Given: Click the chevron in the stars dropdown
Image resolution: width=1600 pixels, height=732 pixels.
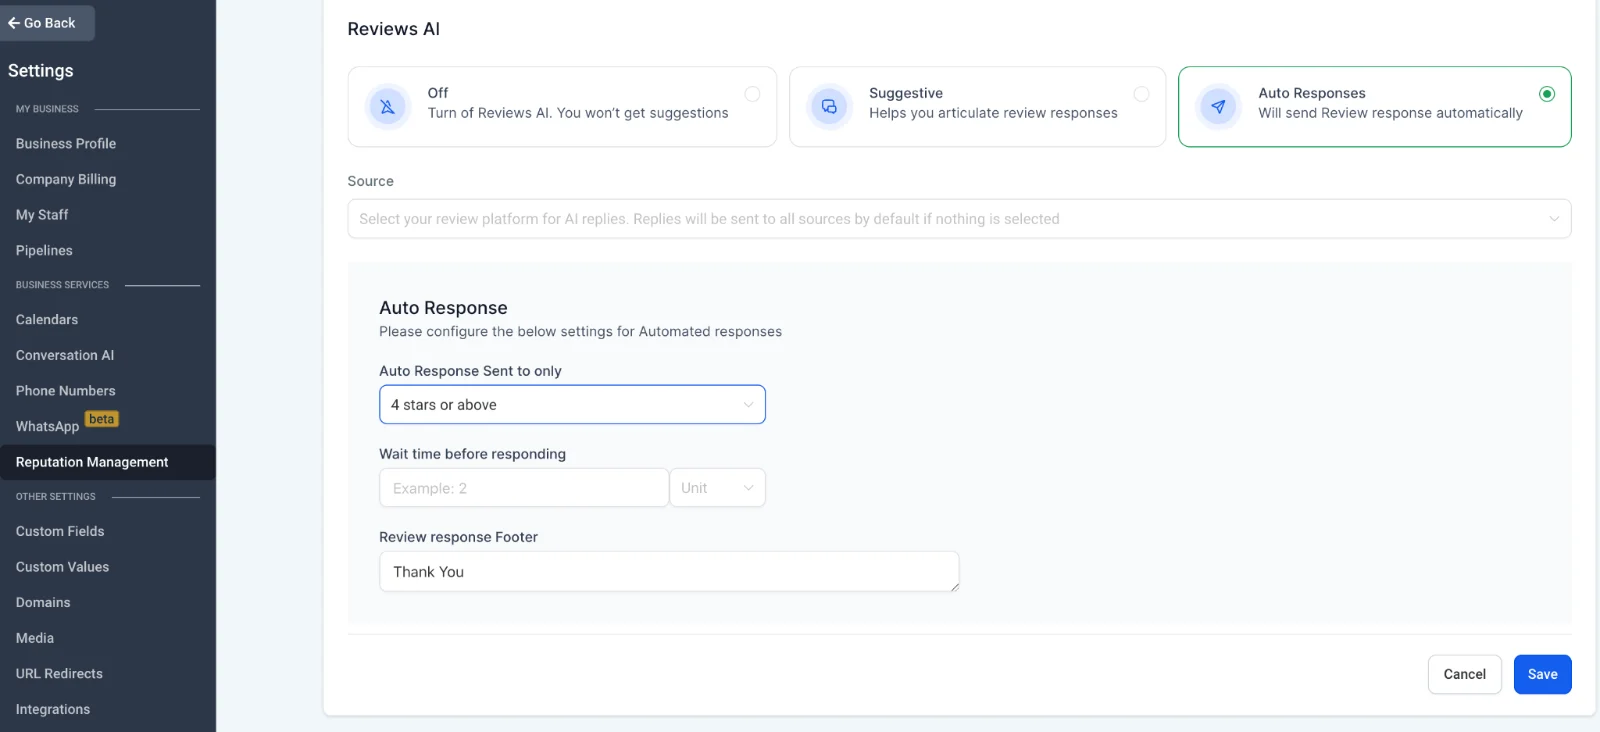Looking at the screenshot, I should (748, 405).
